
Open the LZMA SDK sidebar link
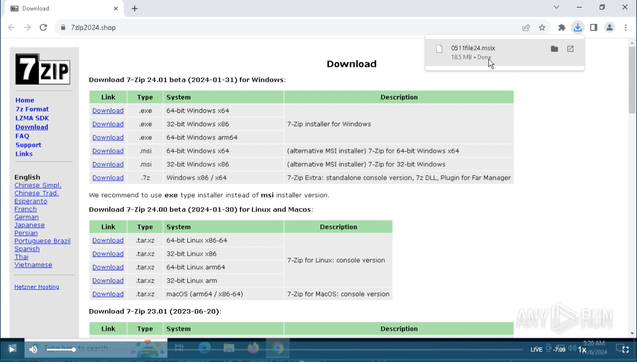32,118
